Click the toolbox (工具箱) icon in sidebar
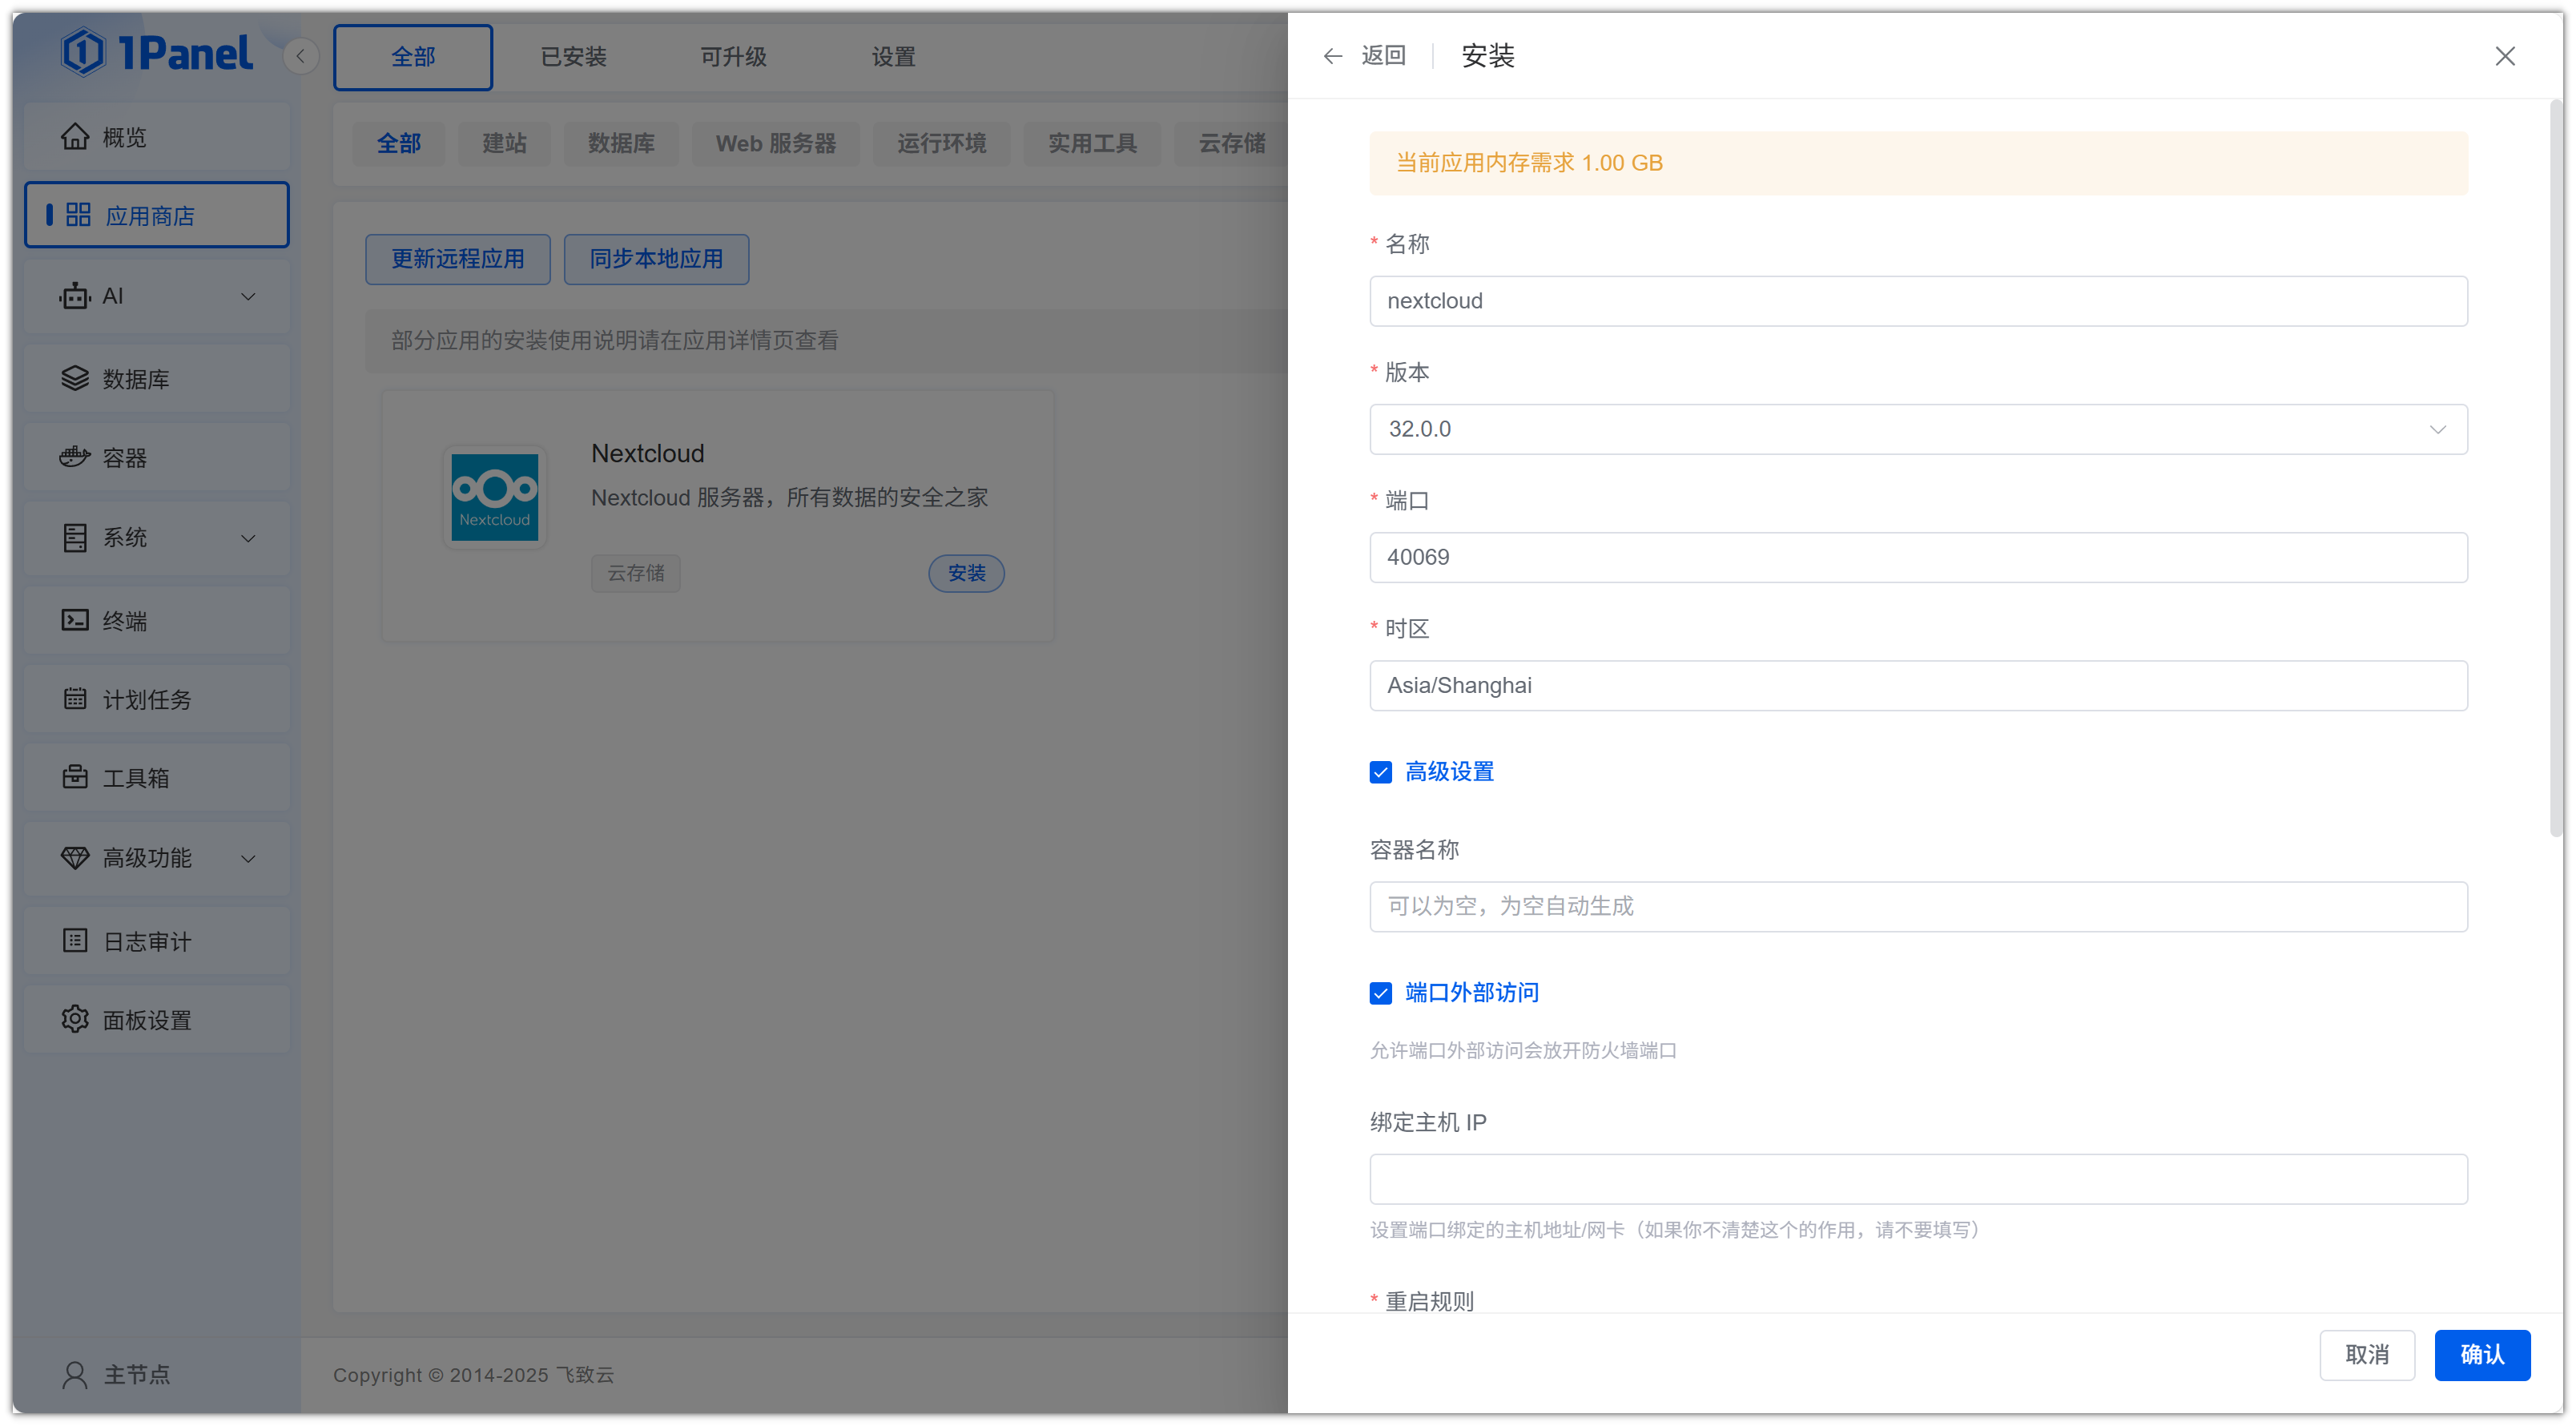 (75, 777)
